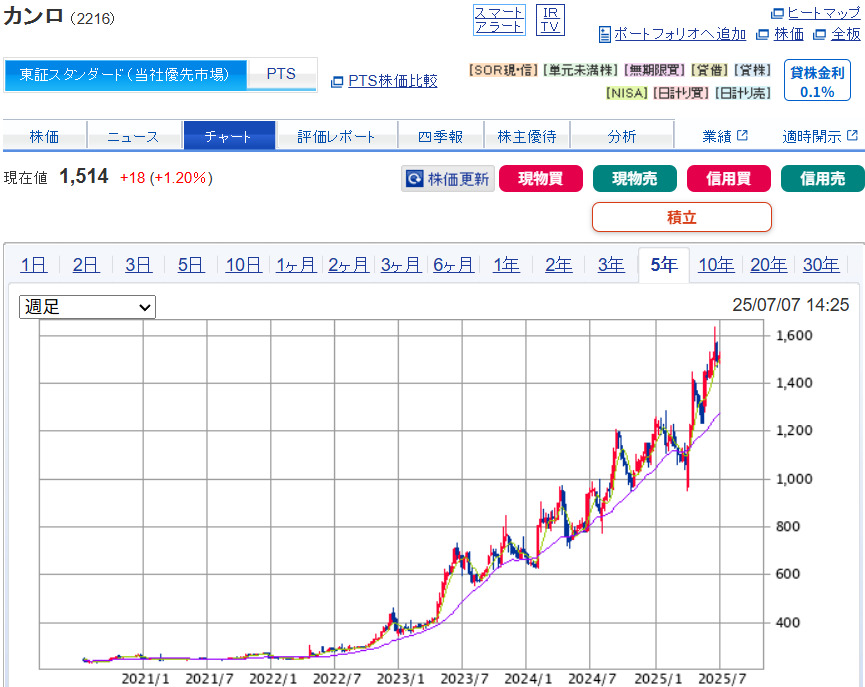Select the 3ヶ月 chart period
Image resolution: width=865 pixels, height=687 pixels.
[401, 265]
